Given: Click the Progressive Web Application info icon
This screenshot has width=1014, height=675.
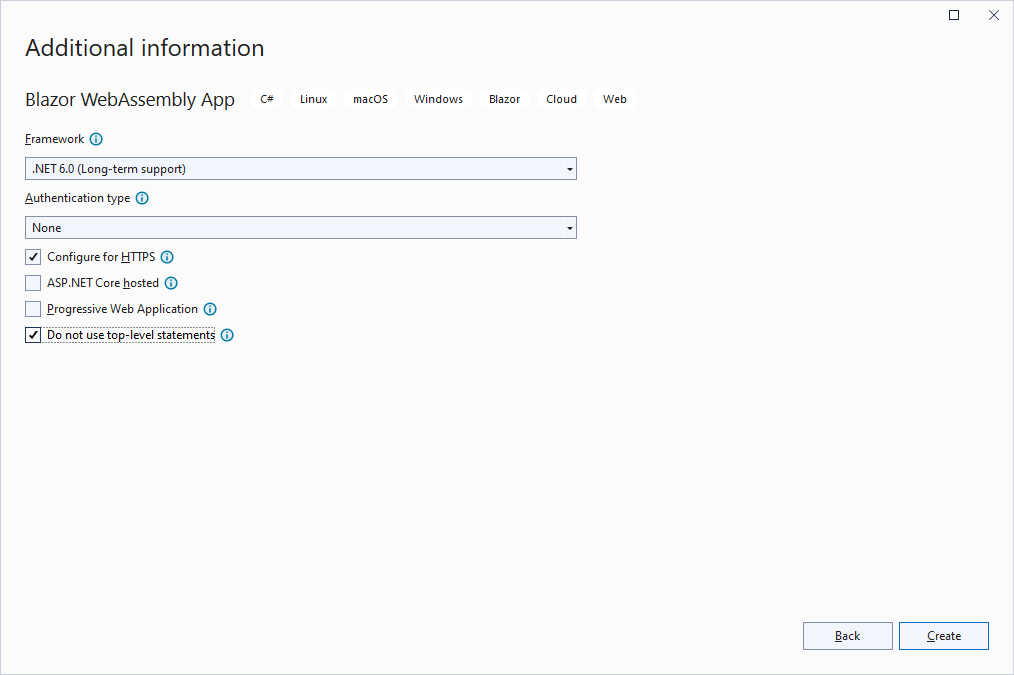Looking at the screenshot, I should pos(210,309).
